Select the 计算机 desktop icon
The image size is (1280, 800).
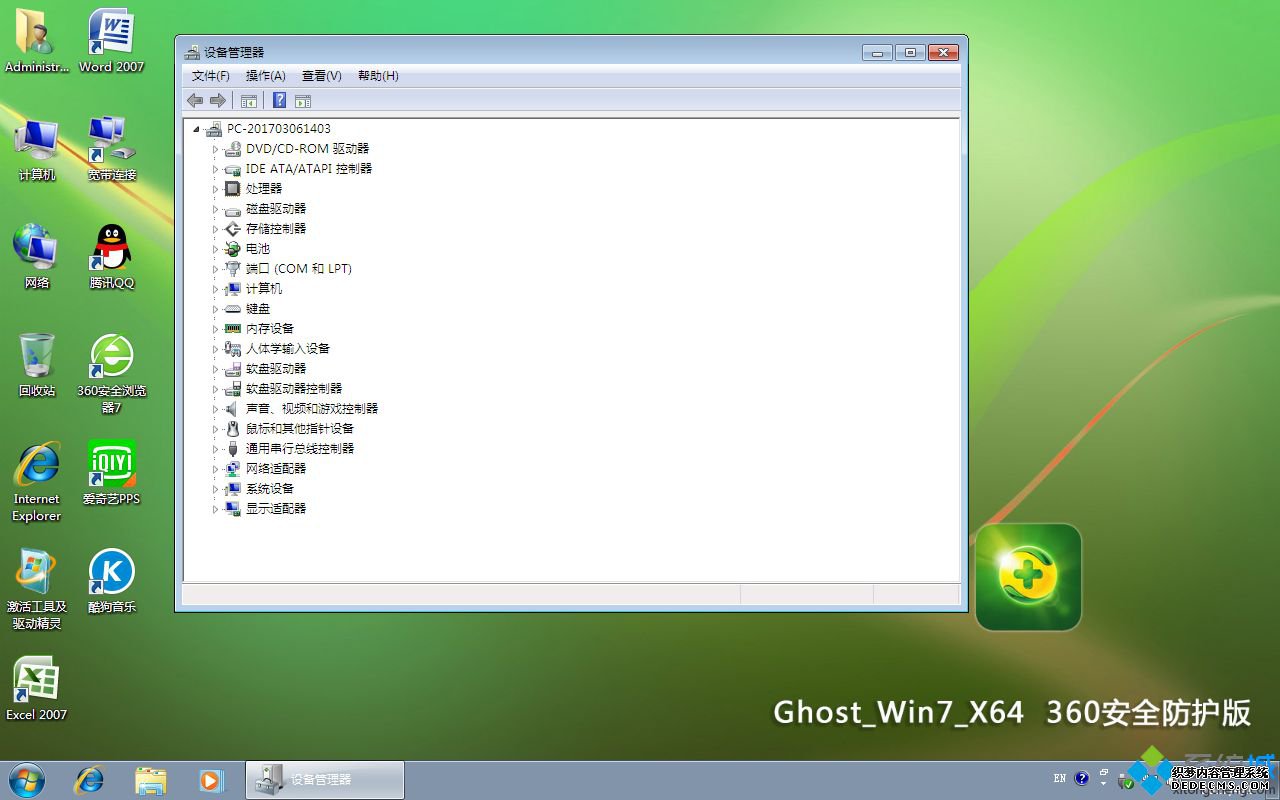point(37,149)
